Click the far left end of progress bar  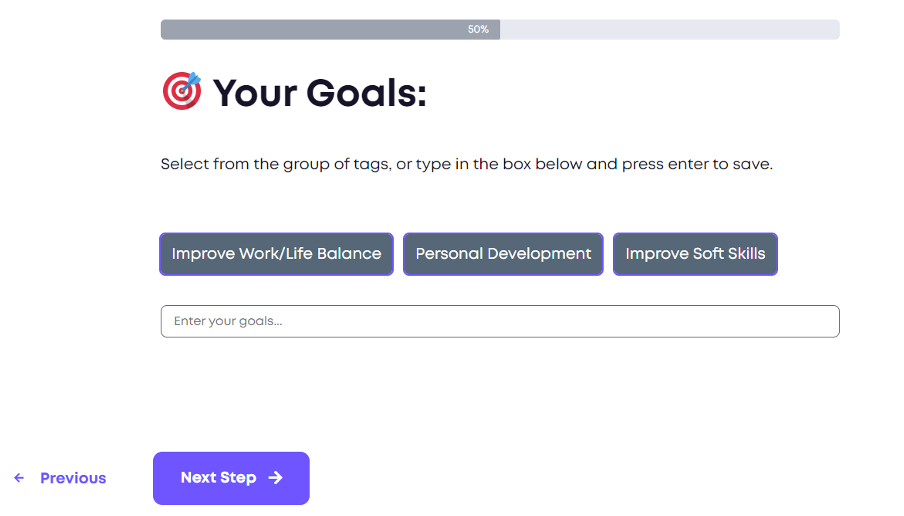[166, 30]
